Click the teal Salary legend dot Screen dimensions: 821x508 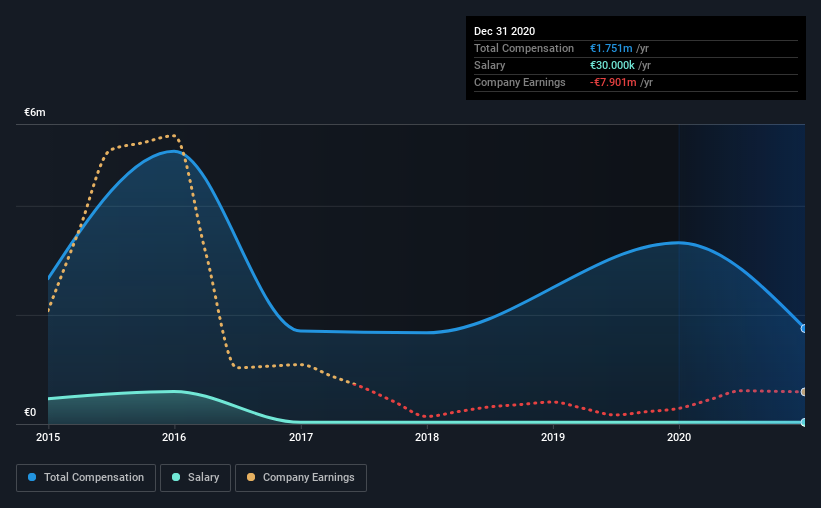coord(176,477)
